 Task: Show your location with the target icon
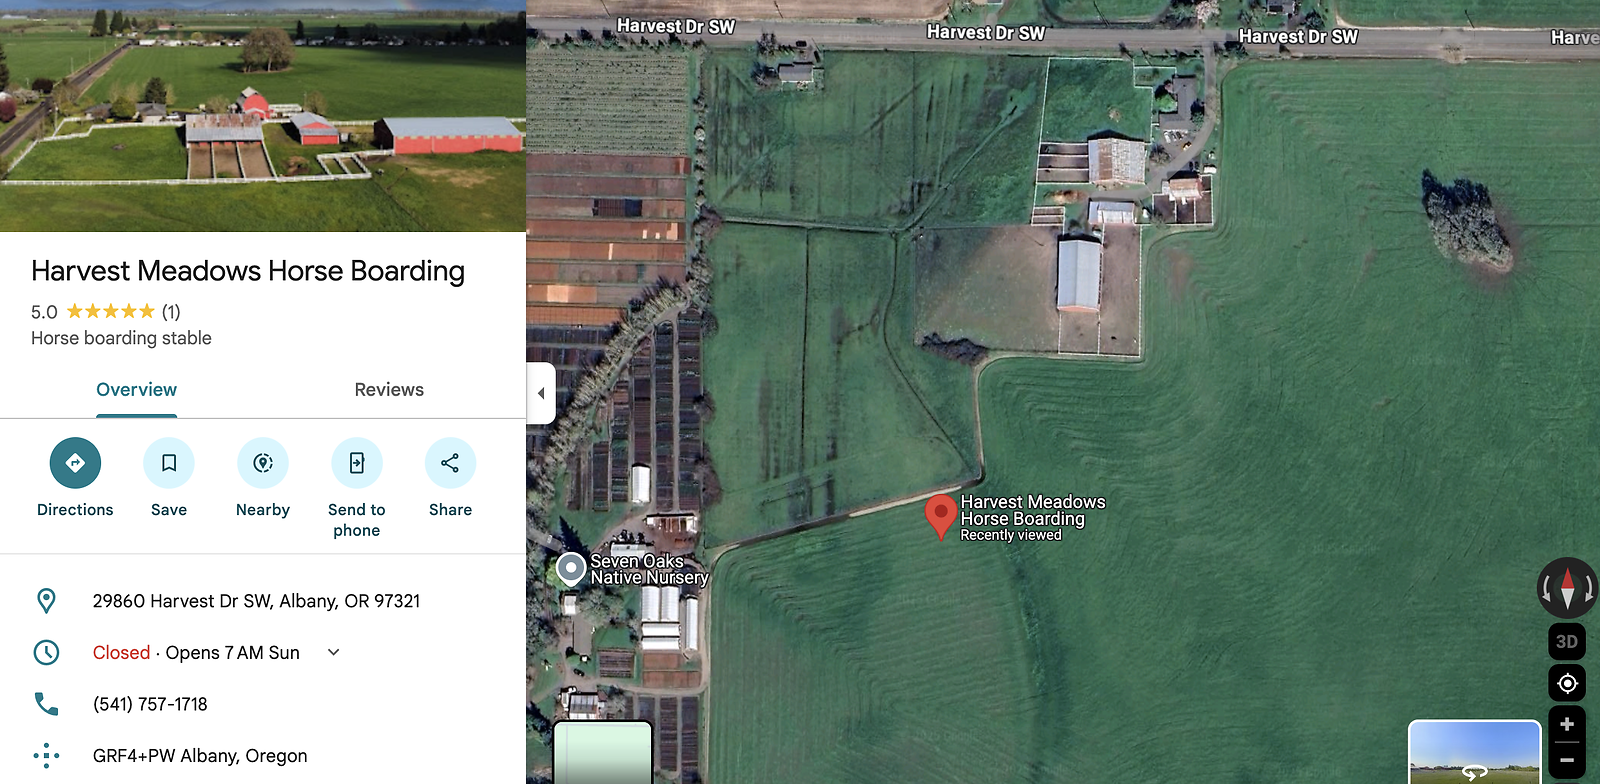pos(1567,683)
